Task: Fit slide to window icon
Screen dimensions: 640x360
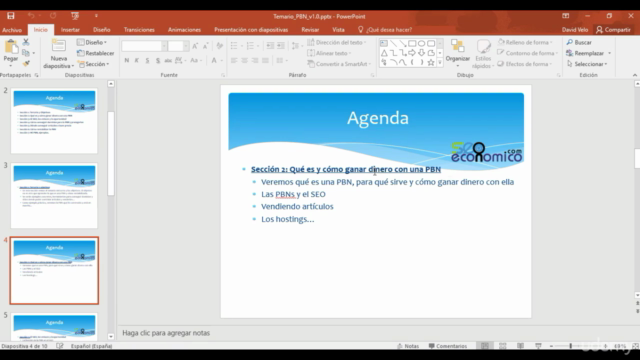Action: point(635,346)
